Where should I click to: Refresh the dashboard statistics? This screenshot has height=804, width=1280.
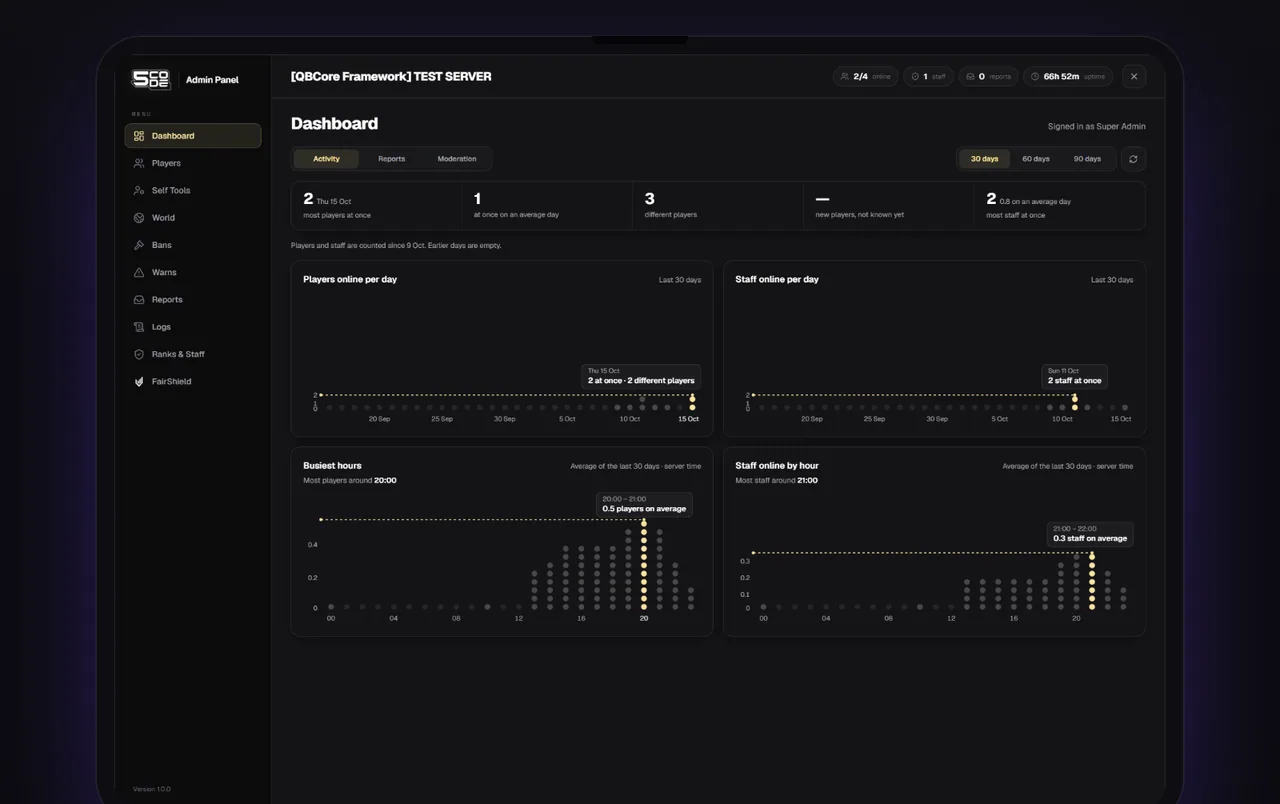click(x=1133, y=159)
